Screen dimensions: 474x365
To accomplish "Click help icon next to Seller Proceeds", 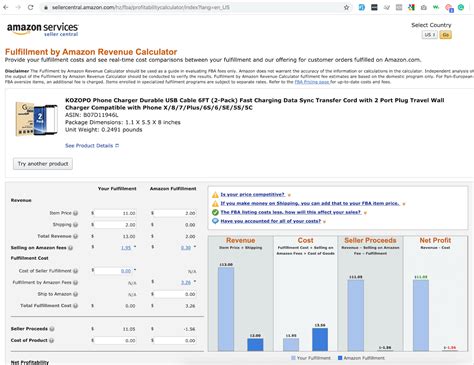I will pos(52,329).
